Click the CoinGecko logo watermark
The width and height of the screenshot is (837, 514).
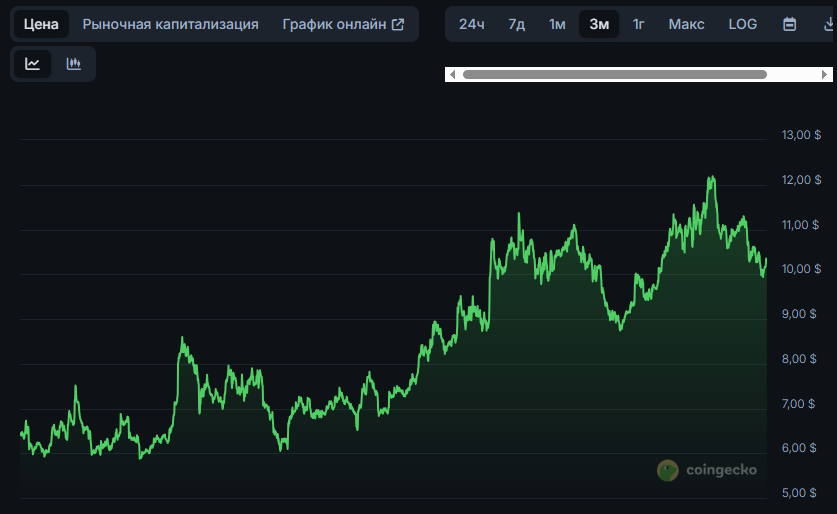tap(707, 469)
